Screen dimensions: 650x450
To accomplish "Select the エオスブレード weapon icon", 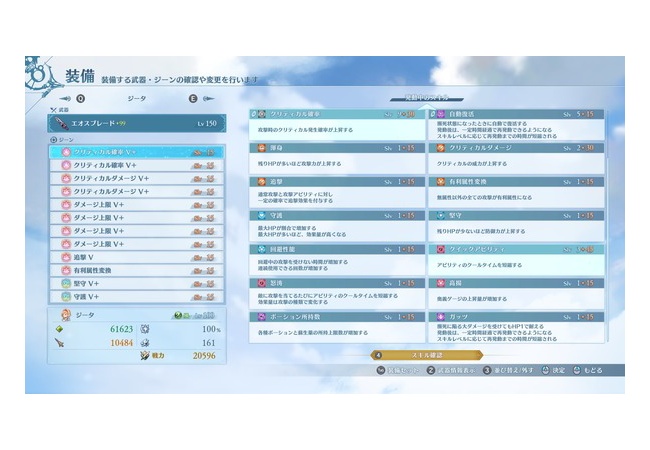I will (61, 123).
